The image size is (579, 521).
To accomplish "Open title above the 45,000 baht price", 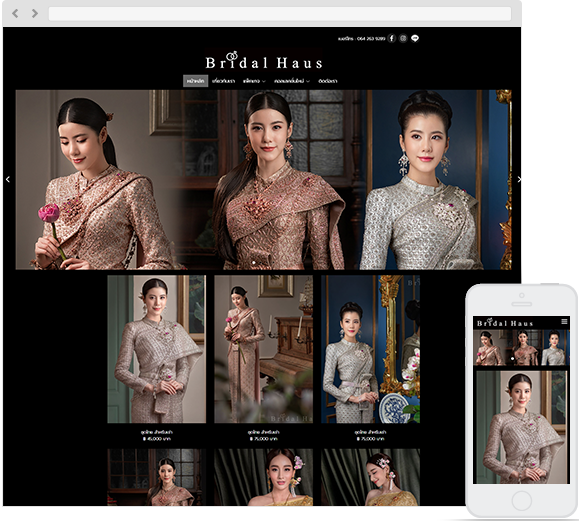I will (x=157, y=432).
